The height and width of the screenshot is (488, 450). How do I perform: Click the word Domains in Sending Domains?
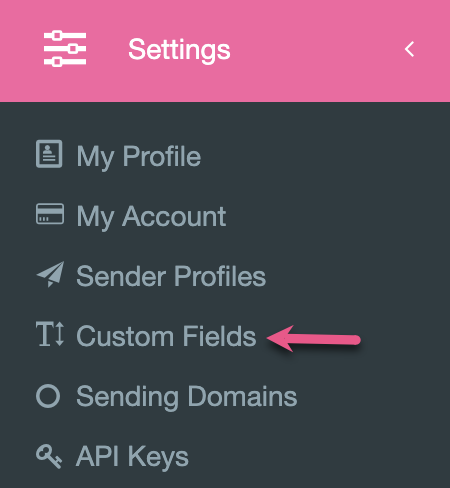pos(242,396)
